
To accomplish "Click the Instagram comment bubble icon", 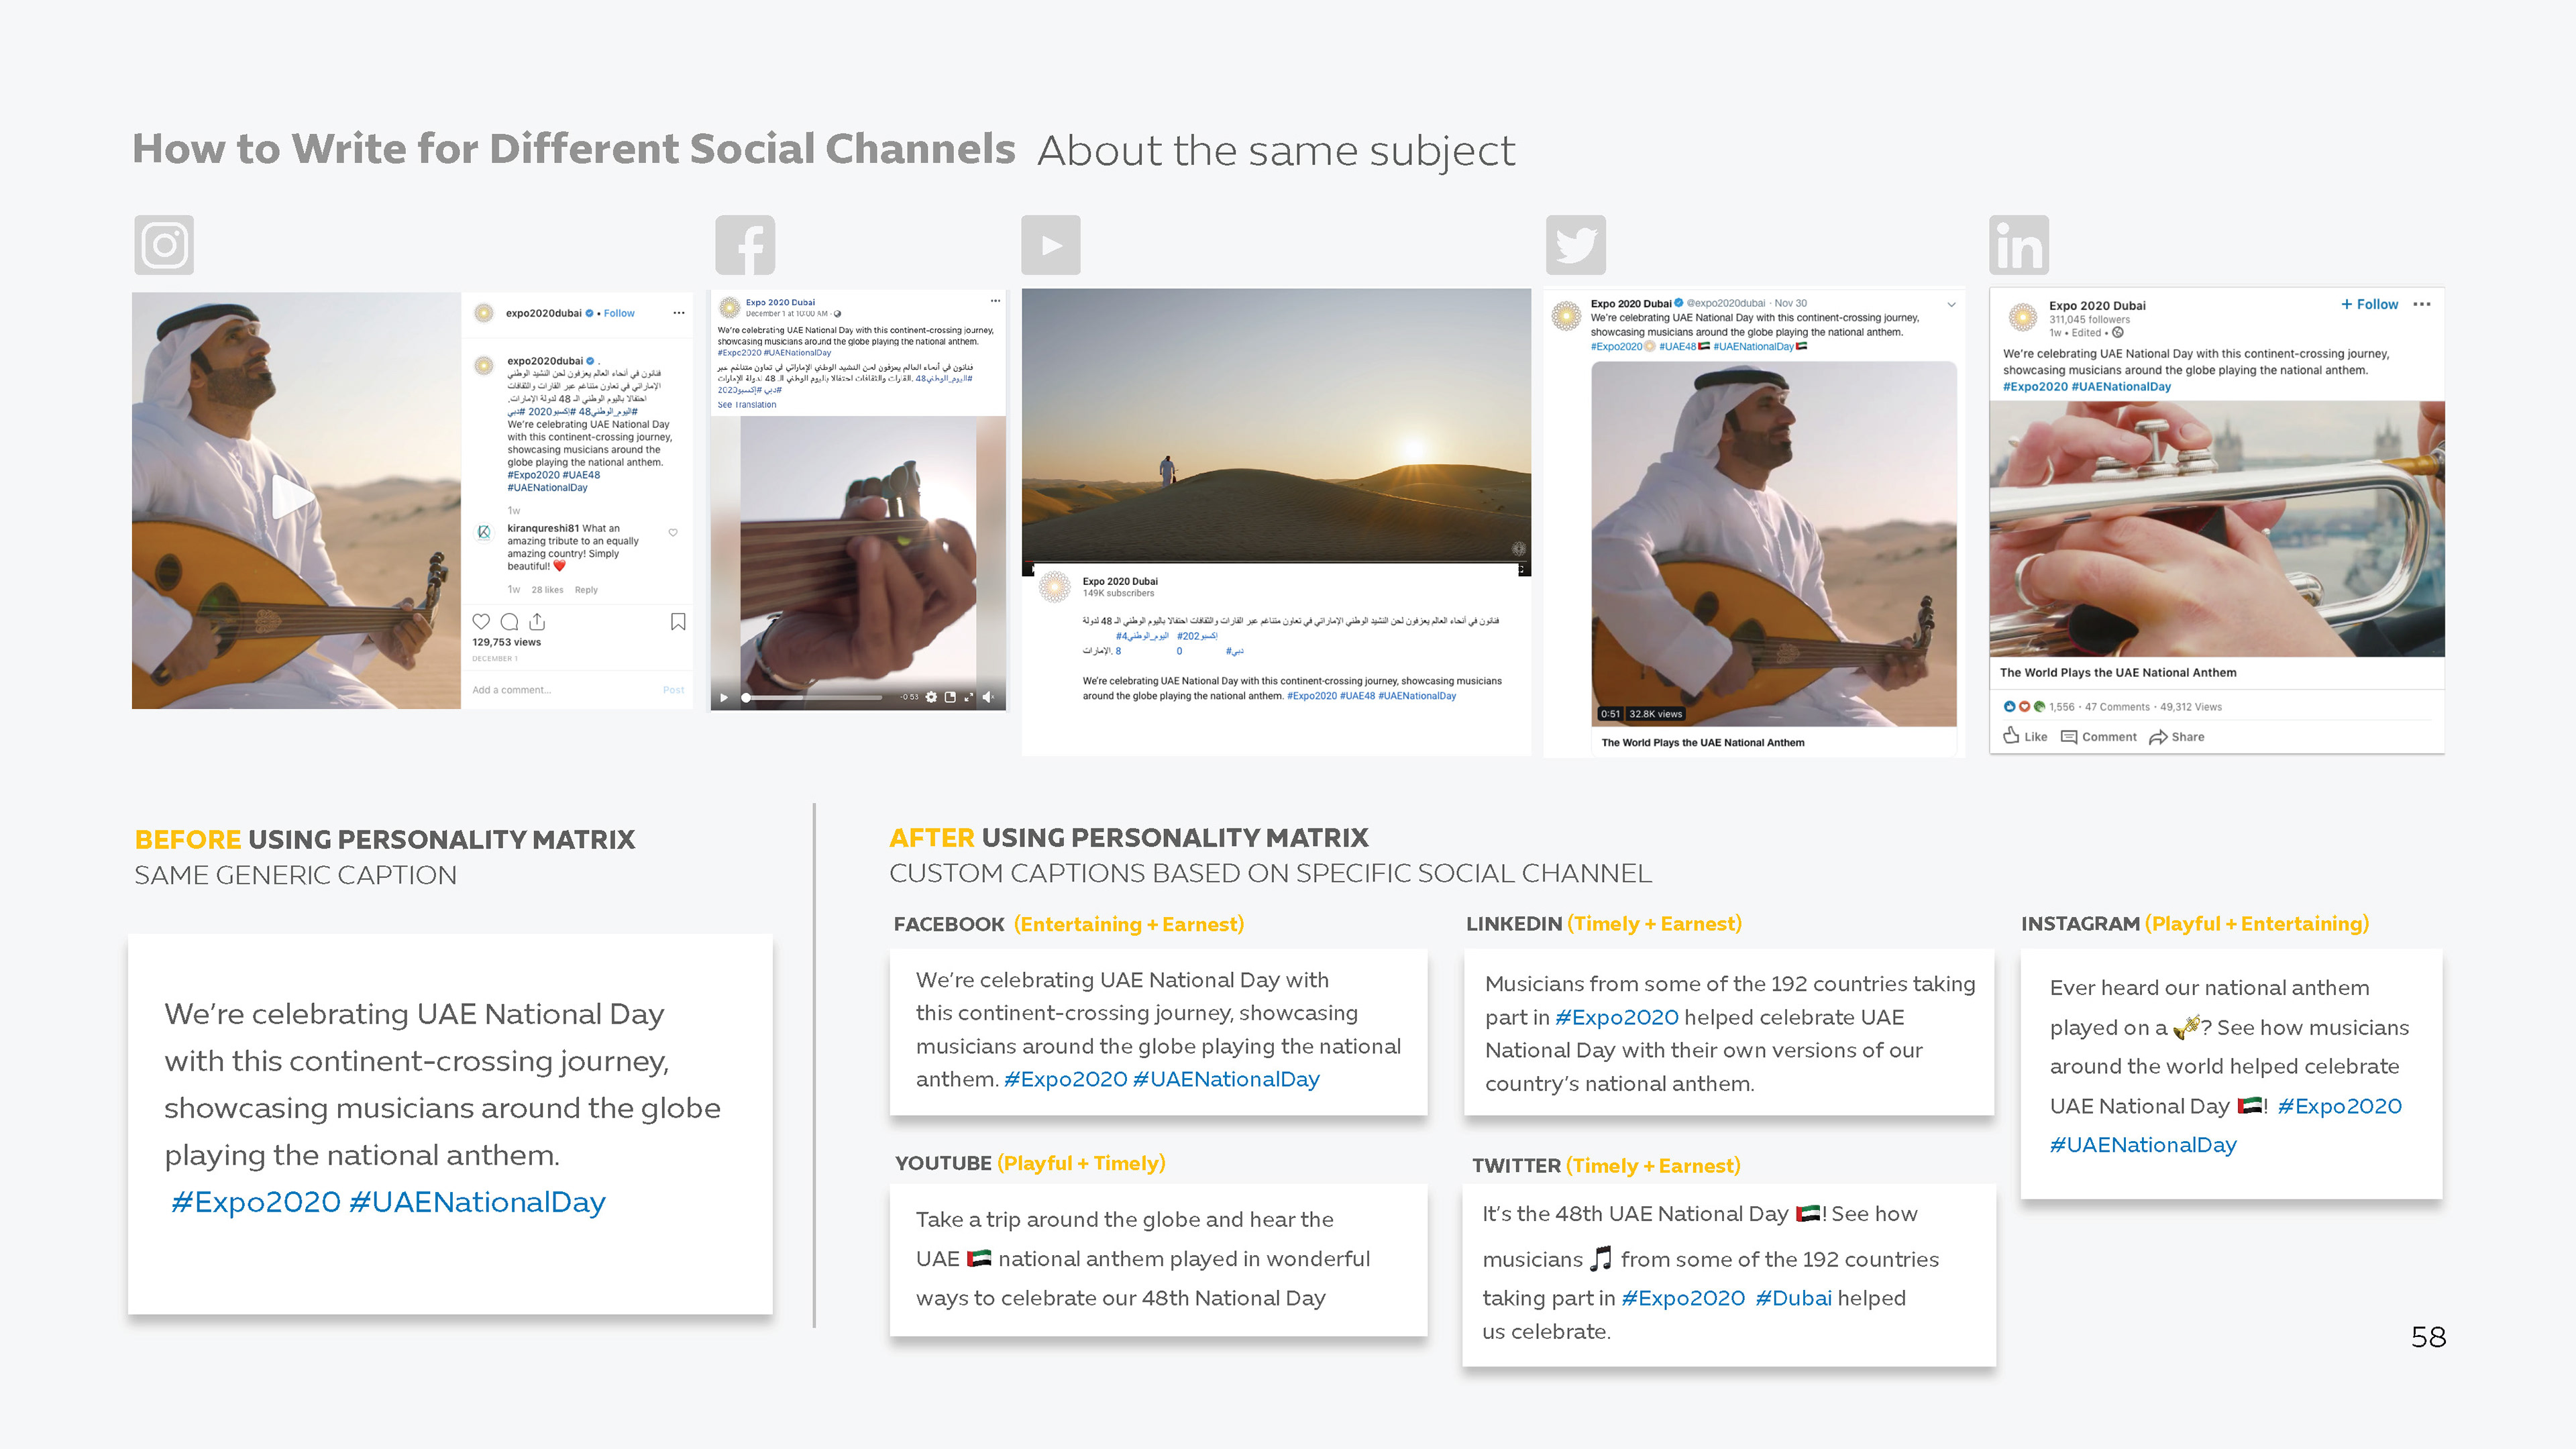I will (509, 621).
